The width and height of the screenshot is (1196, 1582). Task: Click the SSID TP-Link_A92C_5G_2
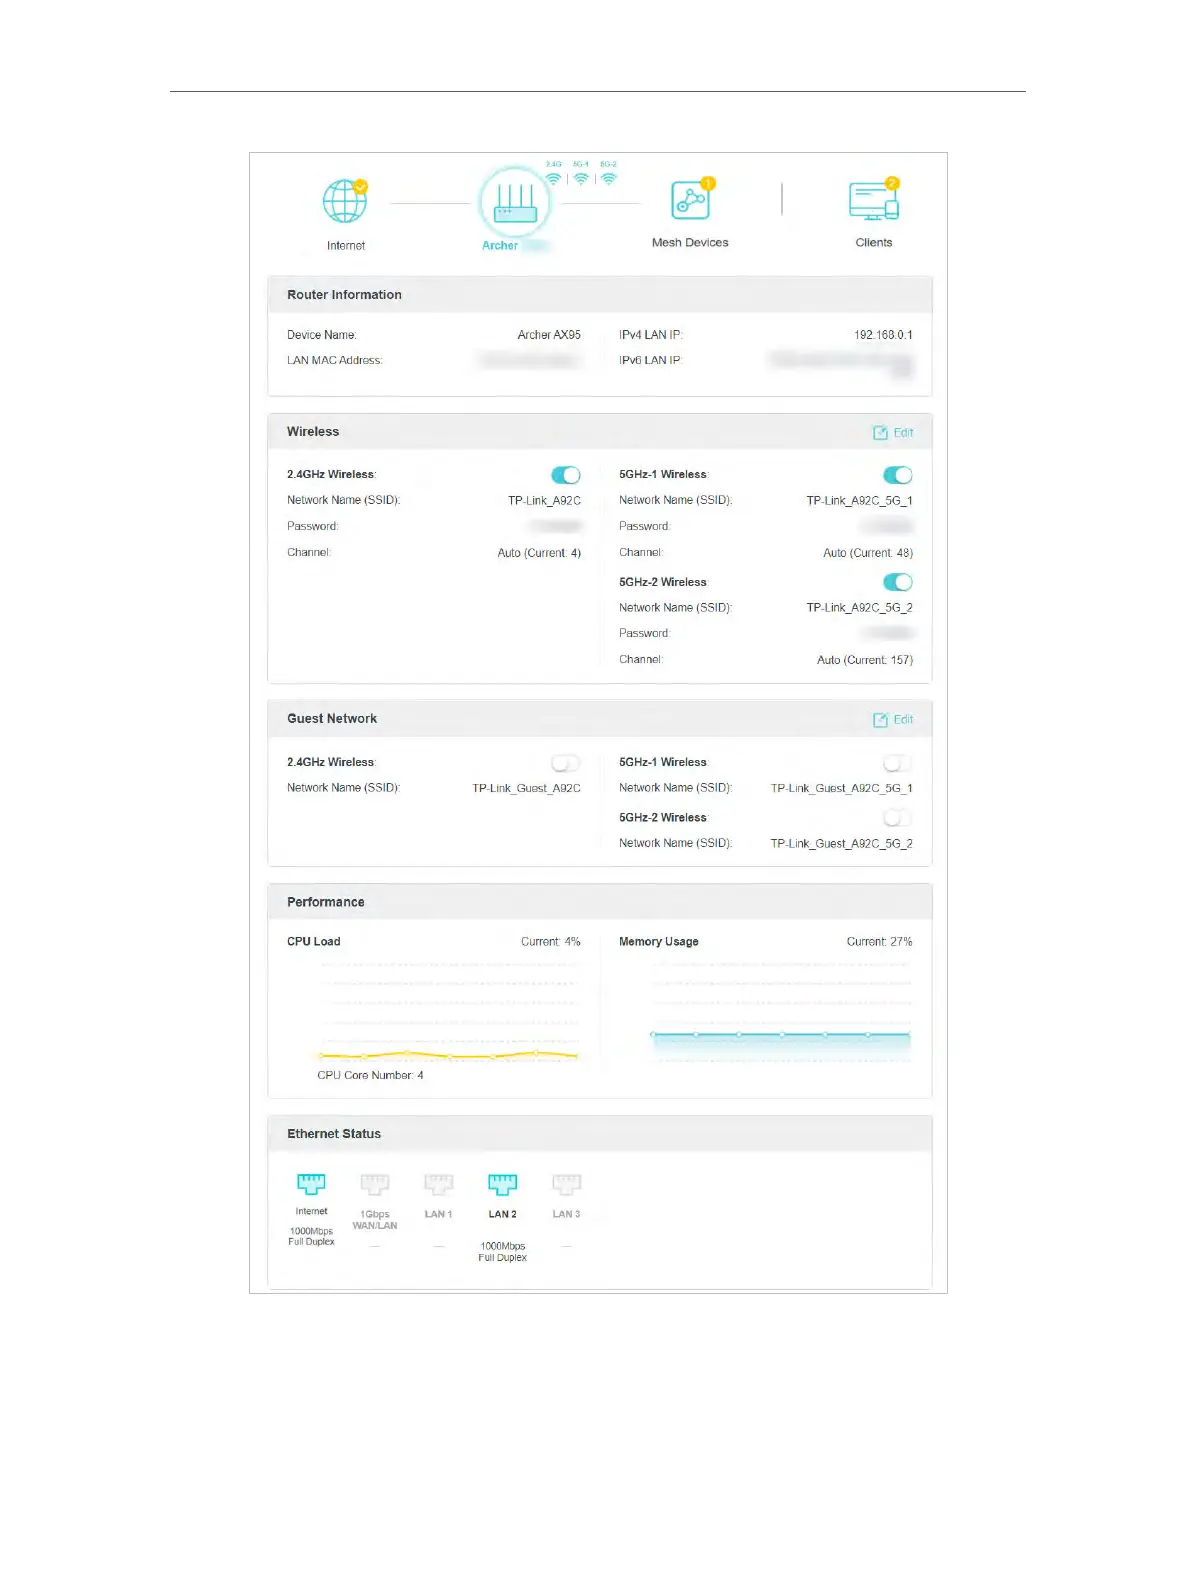pos(859,608)
